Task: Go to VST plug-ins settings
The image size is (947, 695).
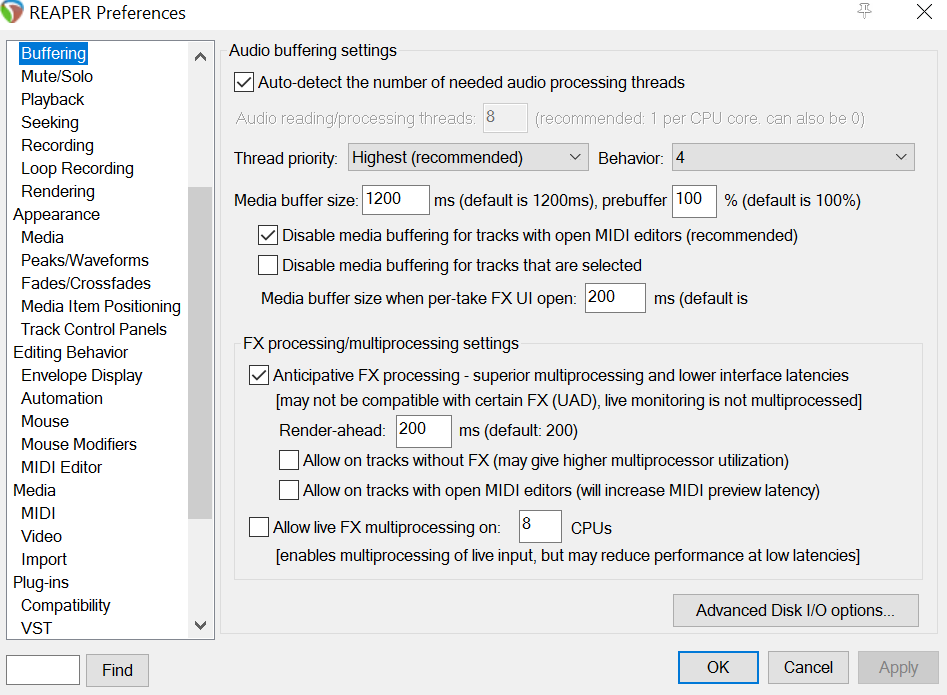Action: tap(36, 628)
